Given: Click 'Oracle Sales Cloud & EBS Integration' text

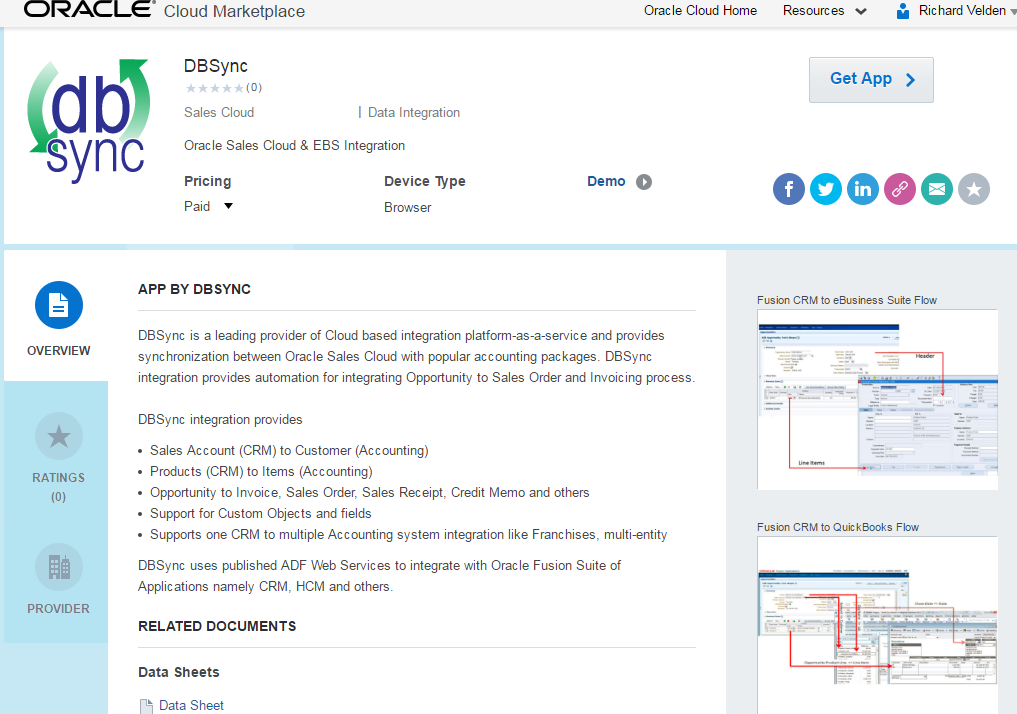Looking at the screenshot, I should tap(294, 146).
